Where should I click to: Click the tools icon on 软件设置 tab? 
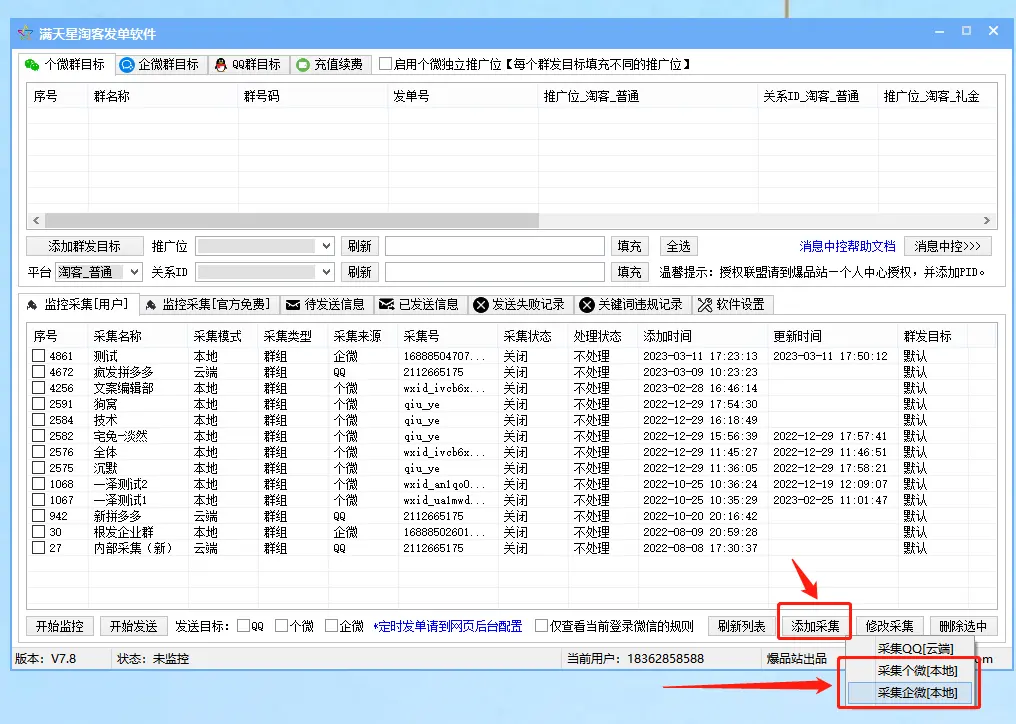coord(705,305)
